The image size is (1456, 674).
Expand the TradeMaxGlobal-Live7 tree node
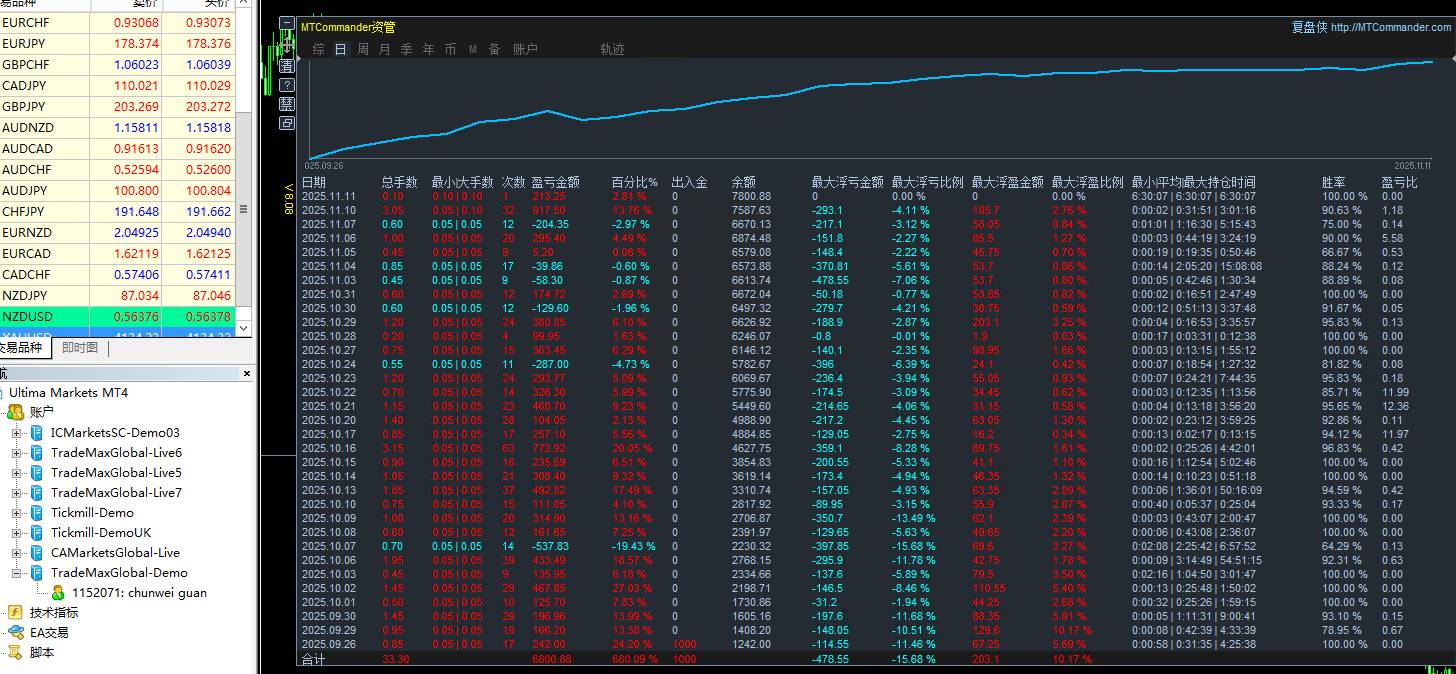click(x=16, y=493)
